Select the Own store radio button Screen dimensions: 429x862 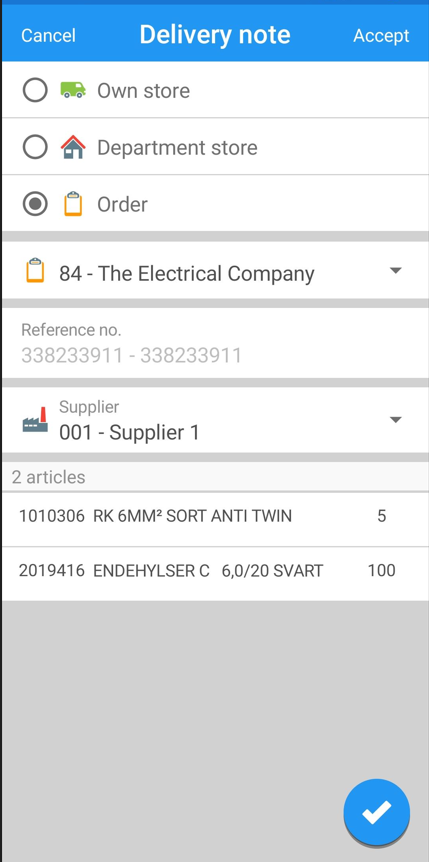click(x=35, y=90)
